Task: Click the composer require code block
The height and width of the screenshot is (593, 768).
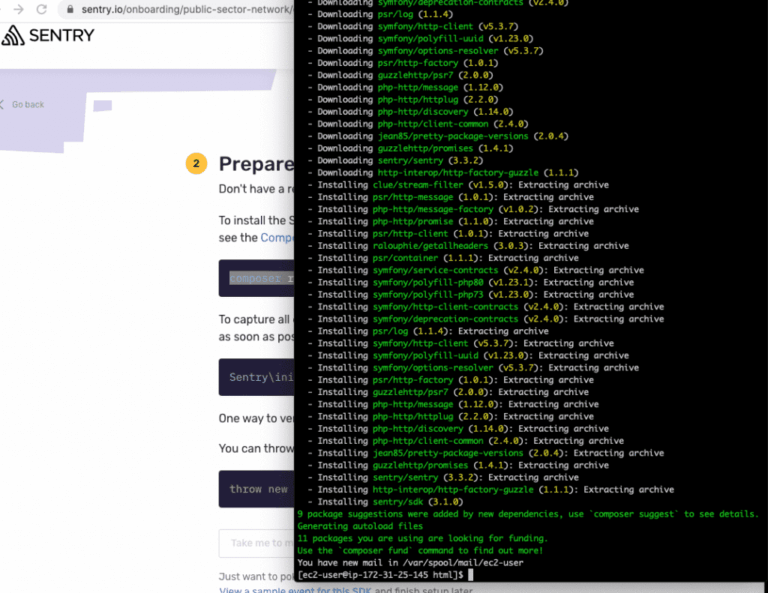Action: pyautogui.click(x=256, y=278)
